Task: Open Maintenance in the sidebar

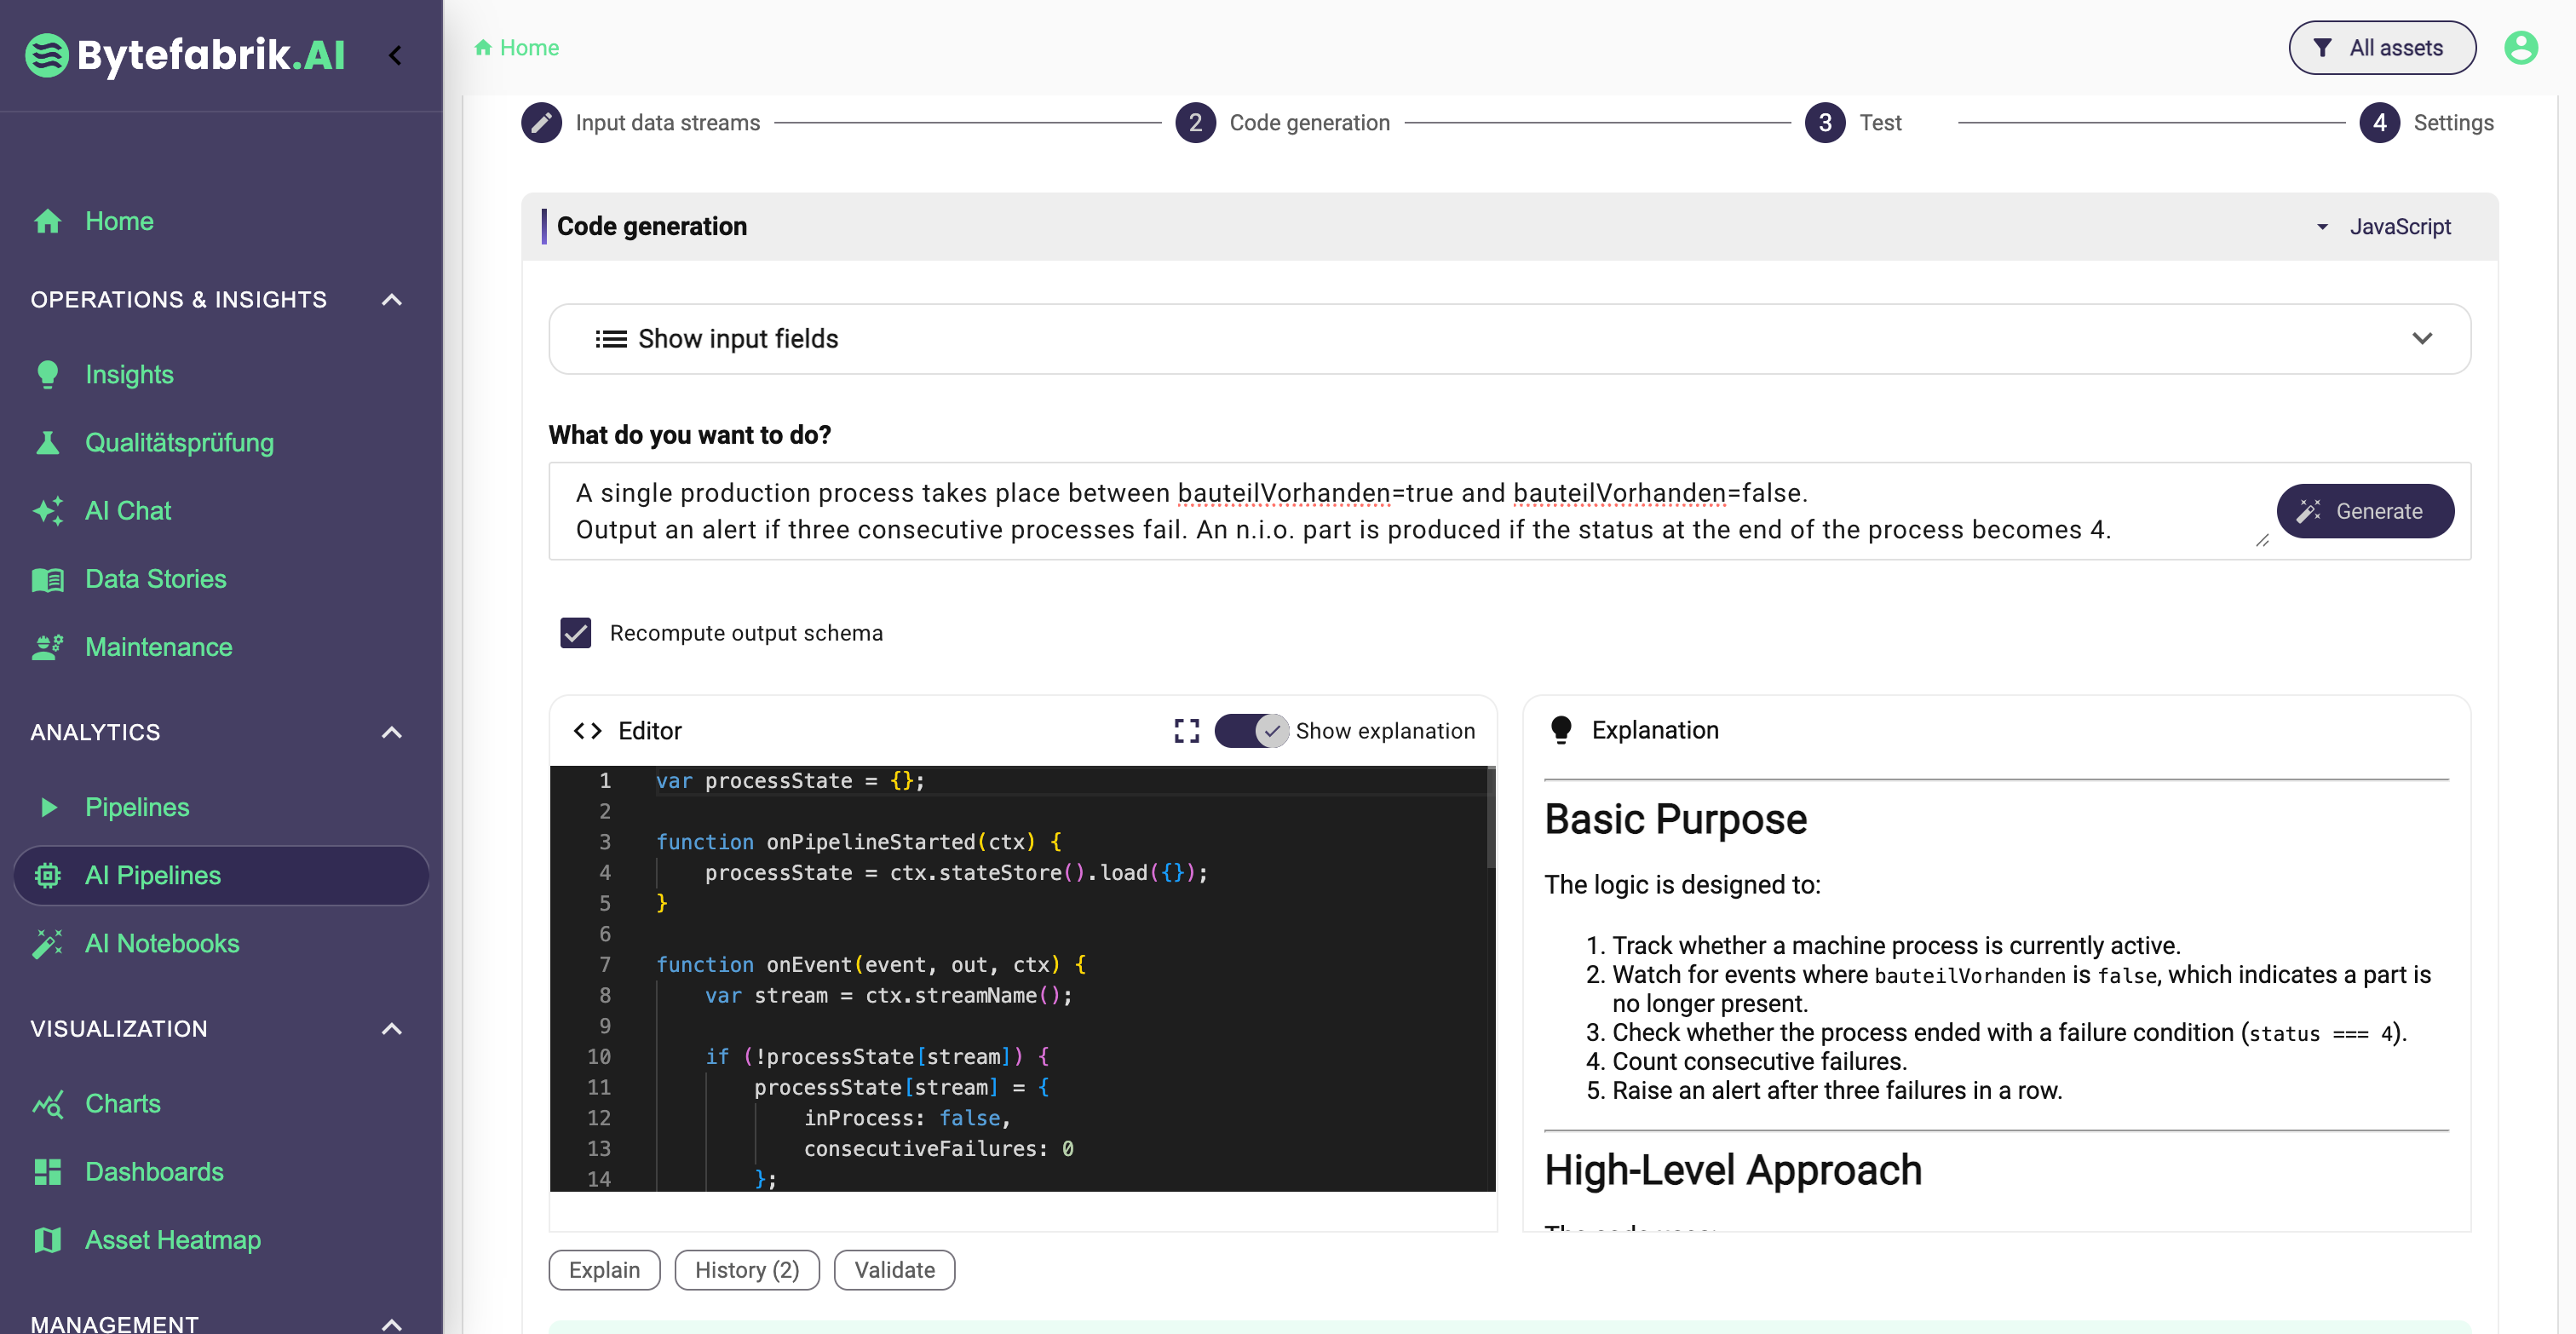Action: (158, 647)
